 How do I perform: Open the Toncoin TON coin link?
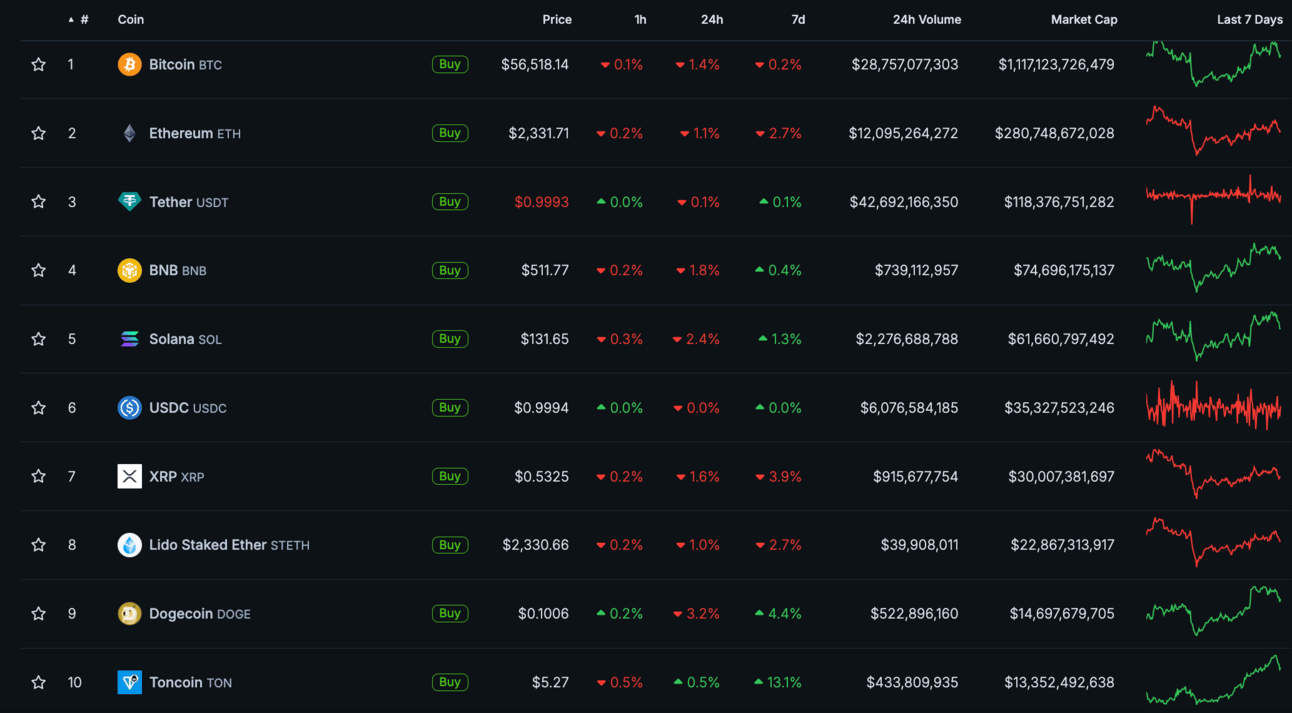(x=190, y=683)
